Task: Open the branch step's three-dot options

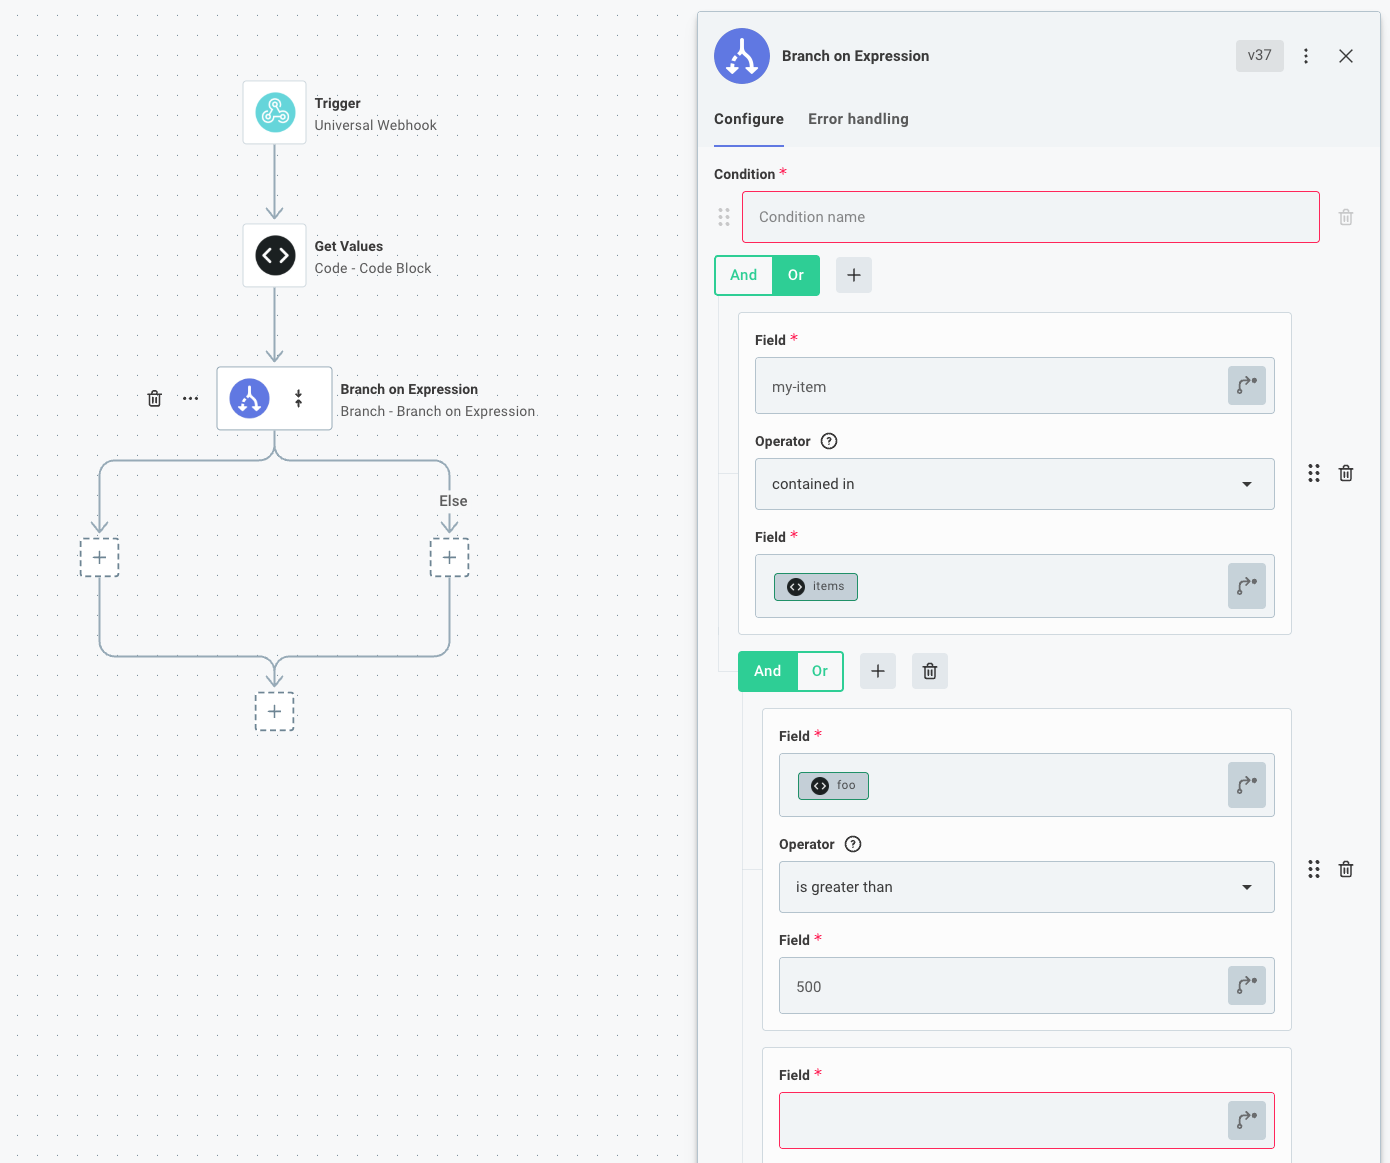Action: 190,399
